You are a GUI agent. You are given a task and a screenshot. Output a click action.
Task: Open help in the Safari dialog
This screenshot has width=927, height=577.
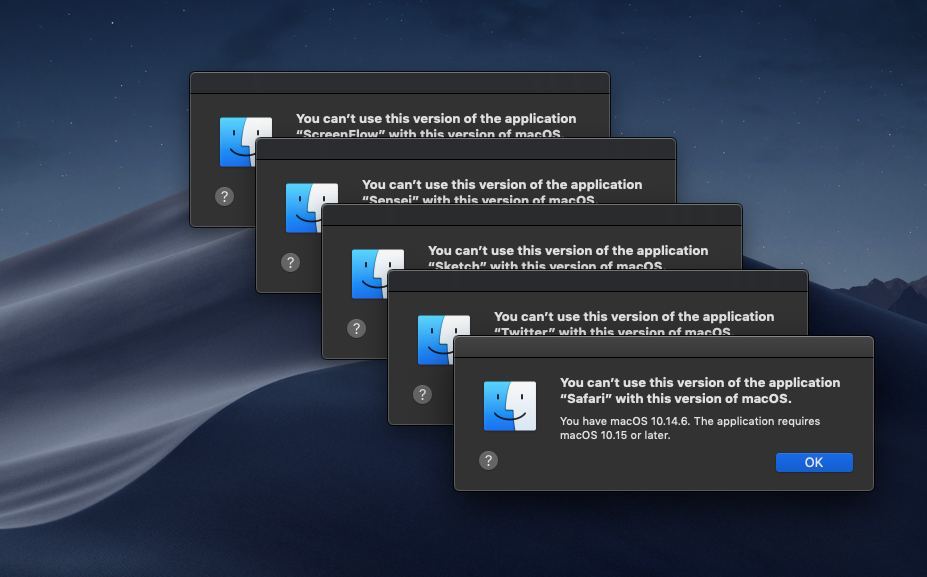click(488, 460)
